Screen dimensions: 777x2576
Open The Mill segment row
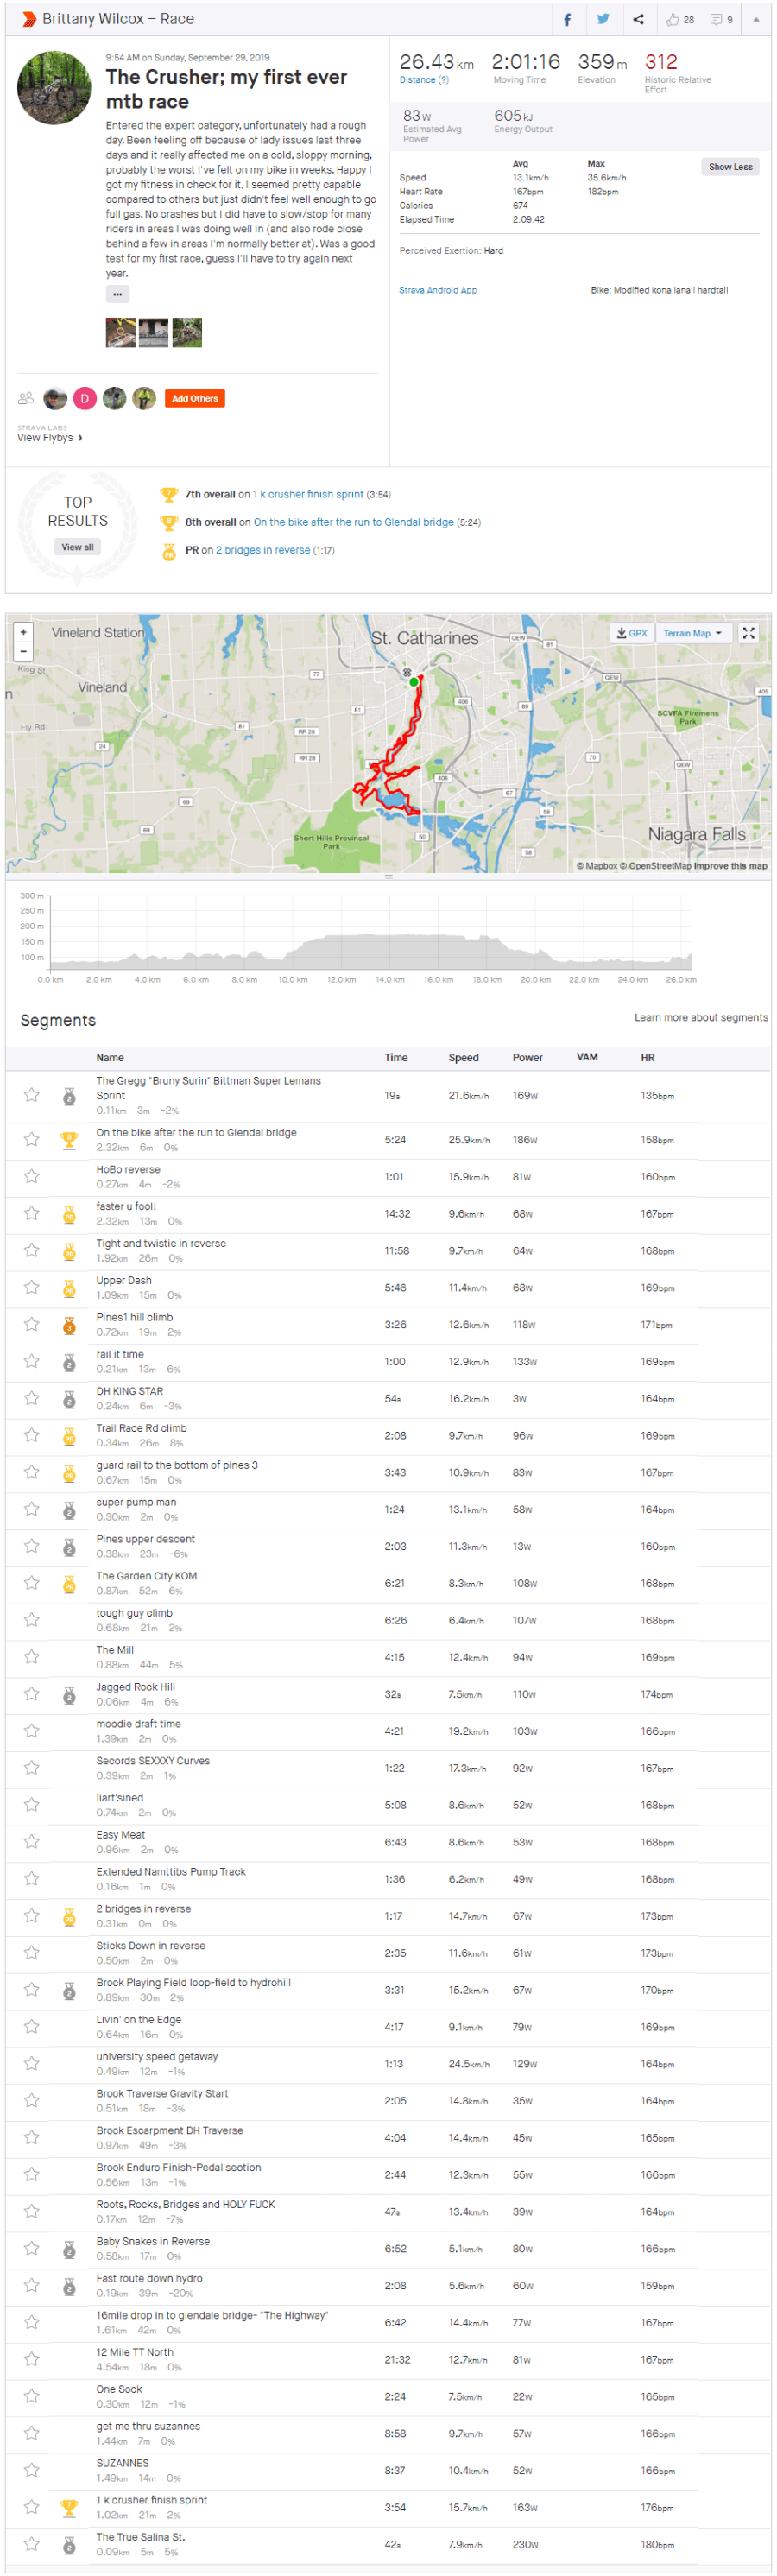388,1657
